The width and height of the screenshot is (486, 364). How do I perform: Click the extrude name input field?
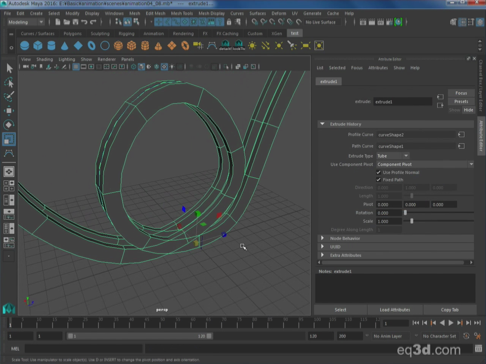403,102
